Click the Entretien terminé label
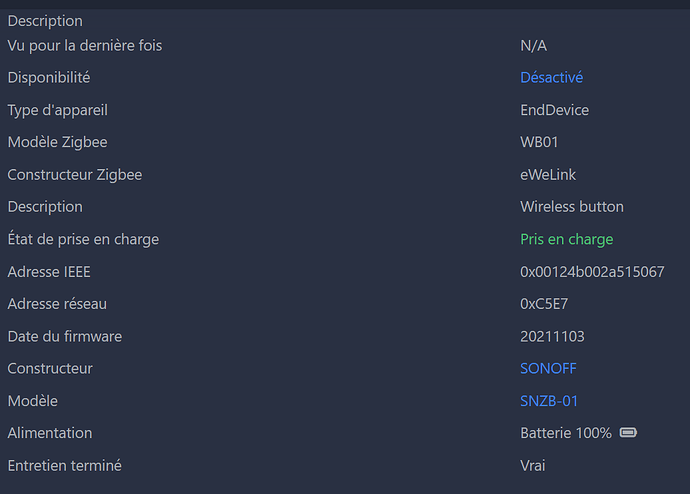Viewport: 690px width, 494px height. [65, 465]
